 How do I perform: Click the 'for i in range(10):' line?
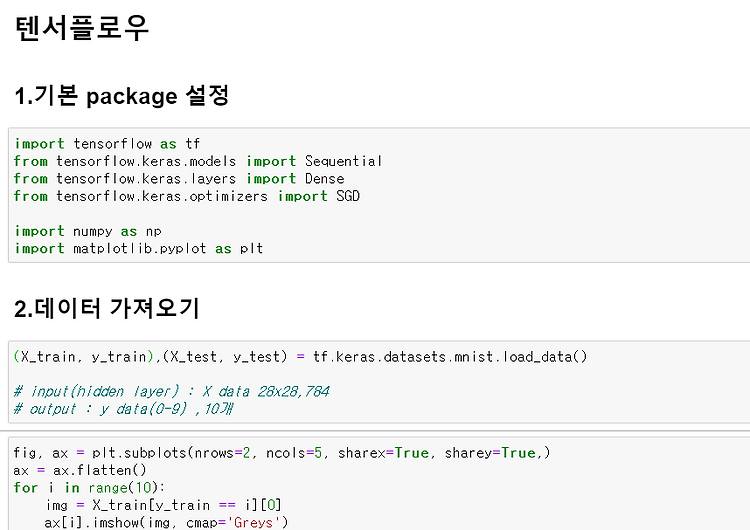[89, 488]
